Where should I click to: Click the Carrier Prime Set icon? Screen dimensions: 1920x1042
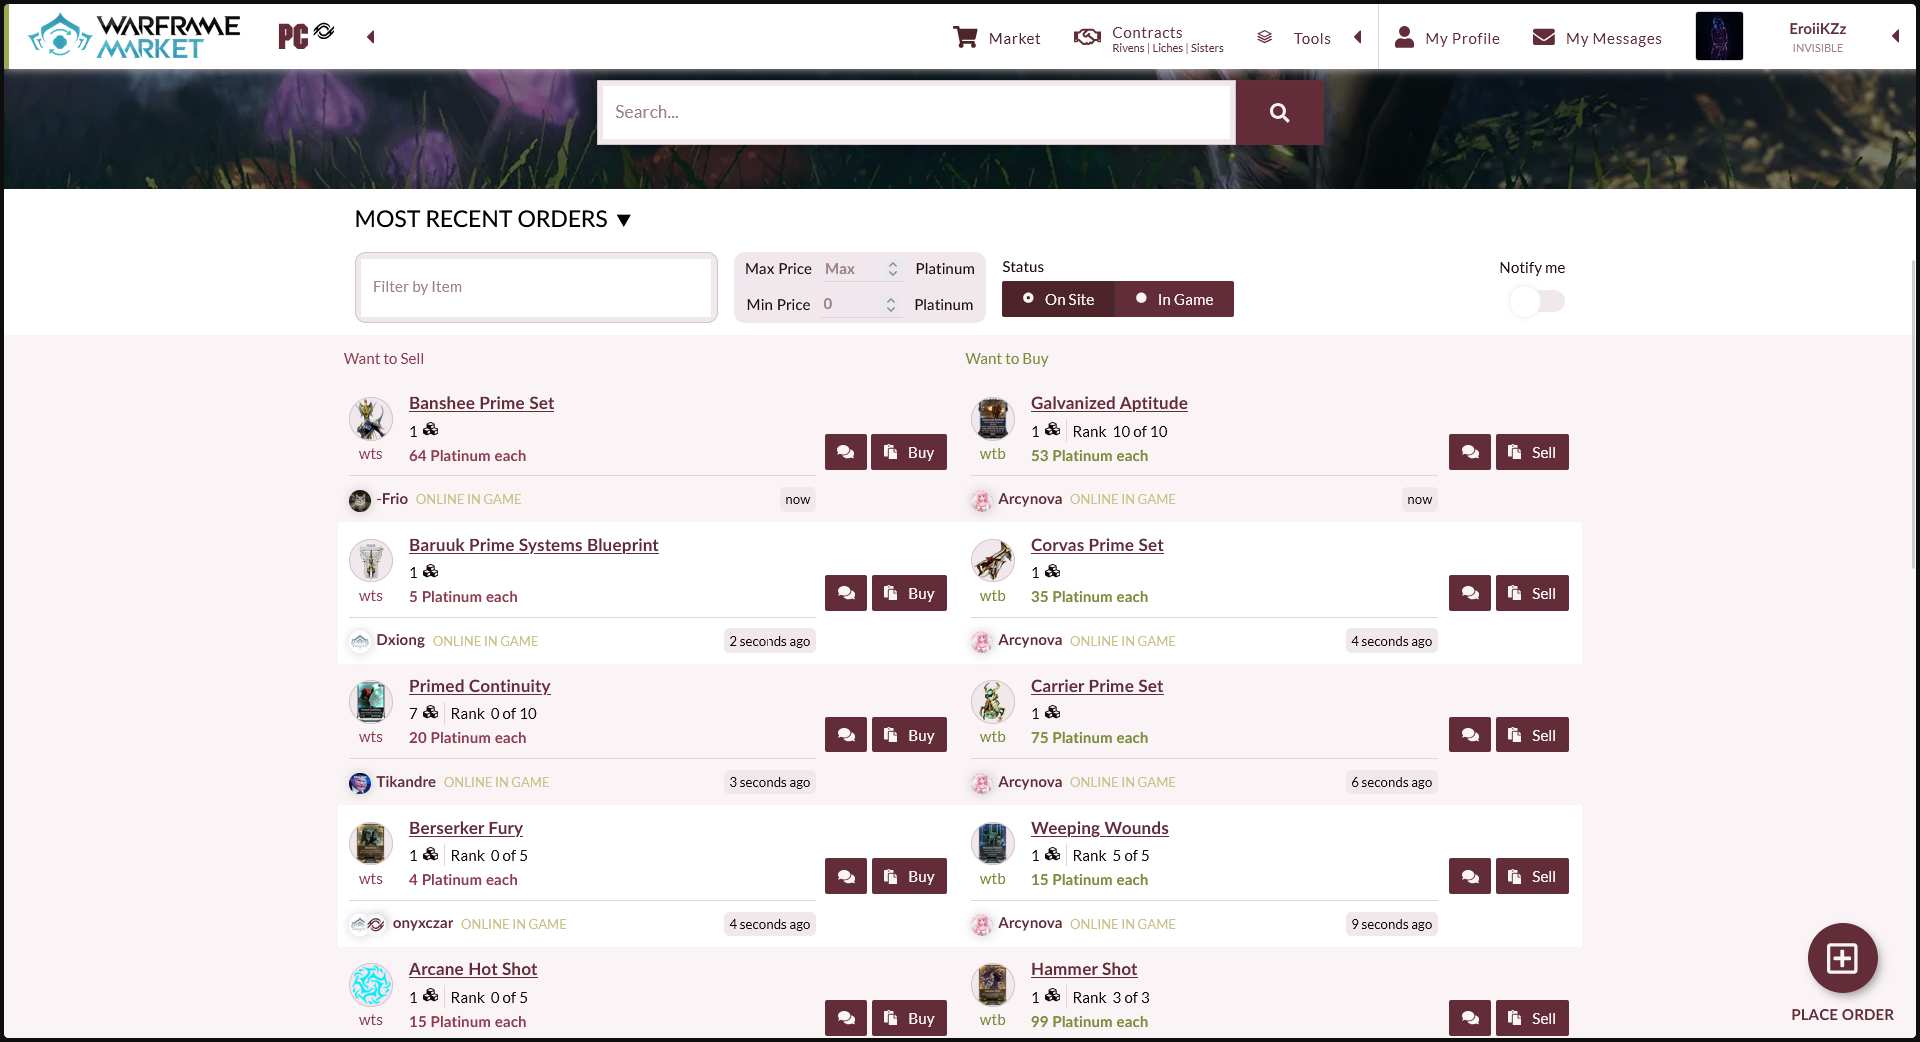pos(993,702)
